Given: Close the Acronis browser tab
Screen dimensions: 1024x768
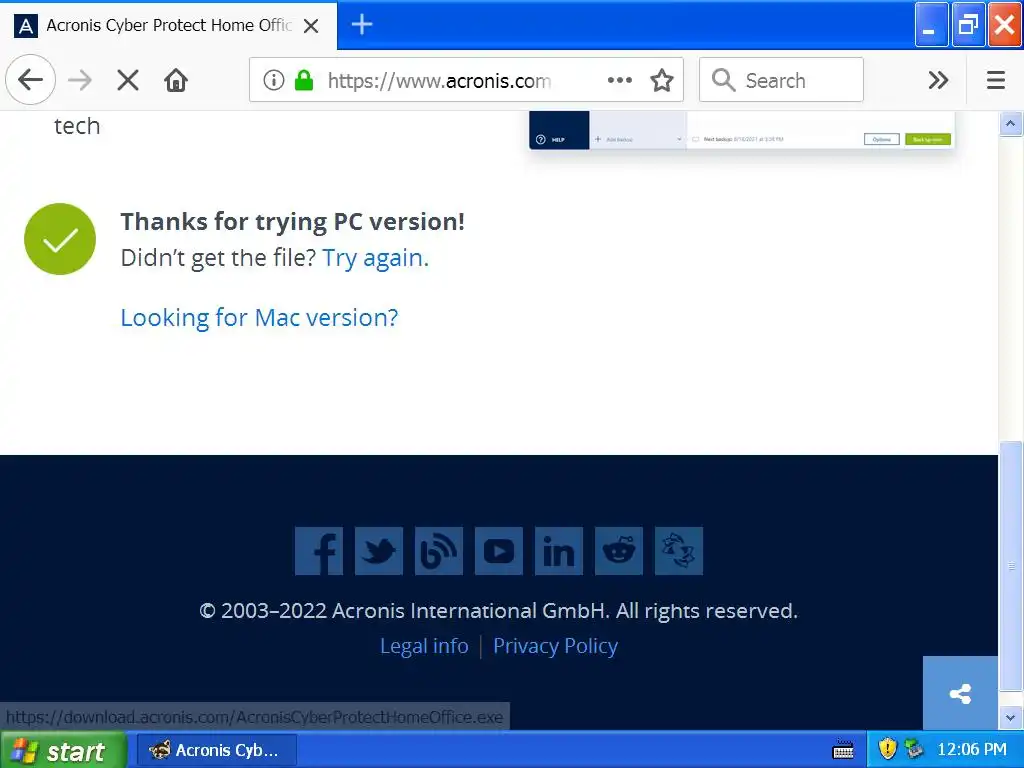Looking at the screenshot, I should [312, 26].
